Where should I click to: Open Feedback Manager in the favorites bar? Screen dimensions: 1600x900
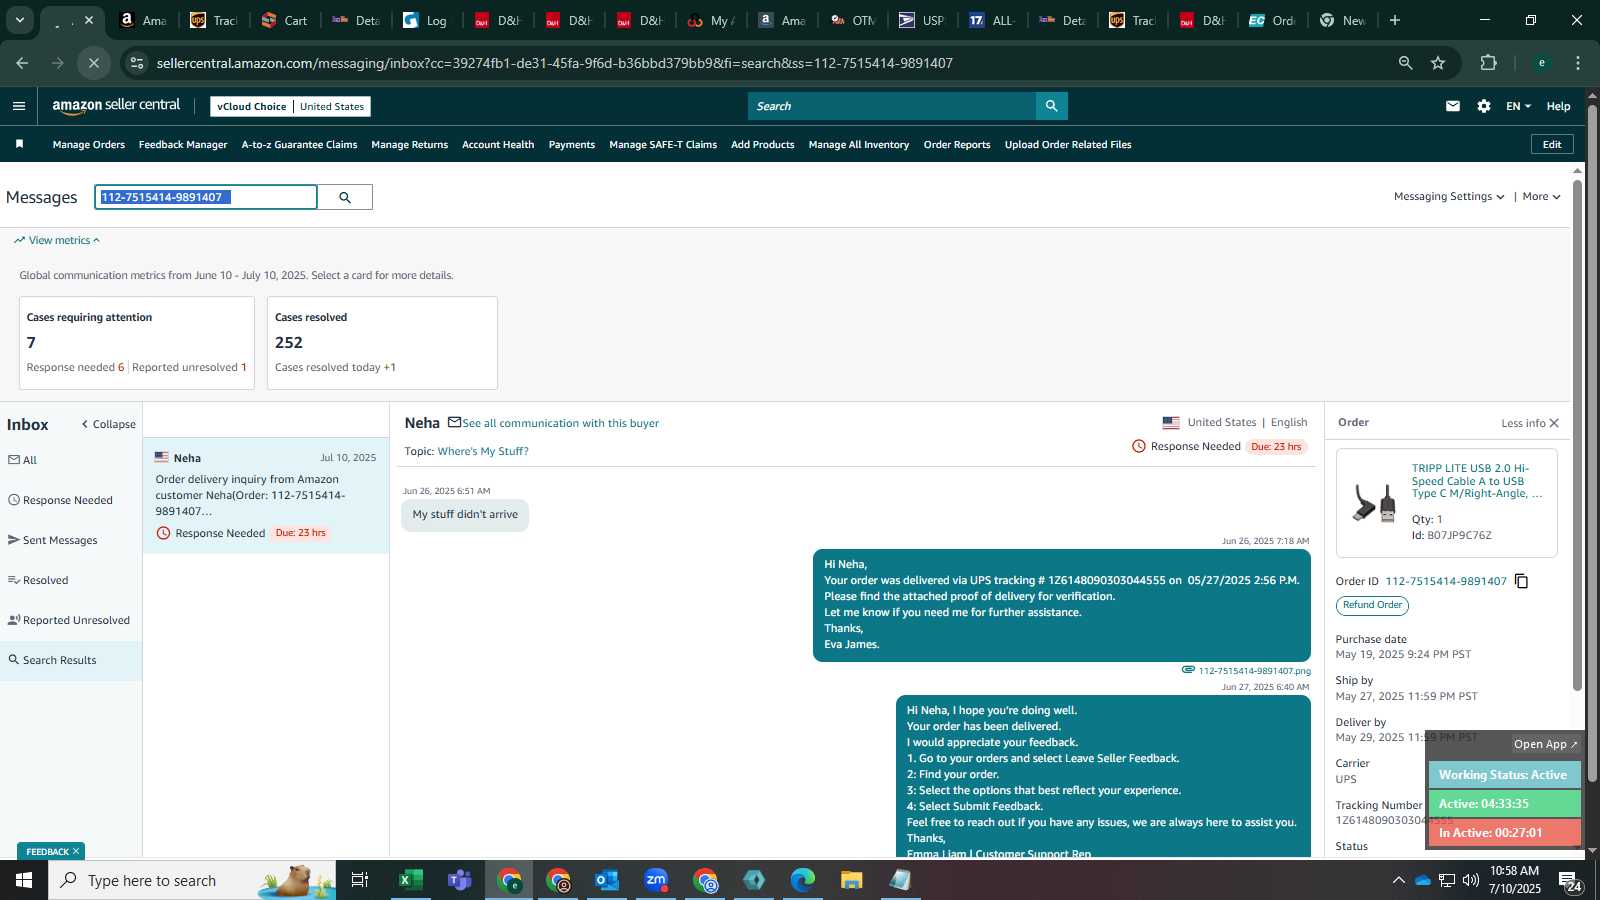tap(183, 144)
